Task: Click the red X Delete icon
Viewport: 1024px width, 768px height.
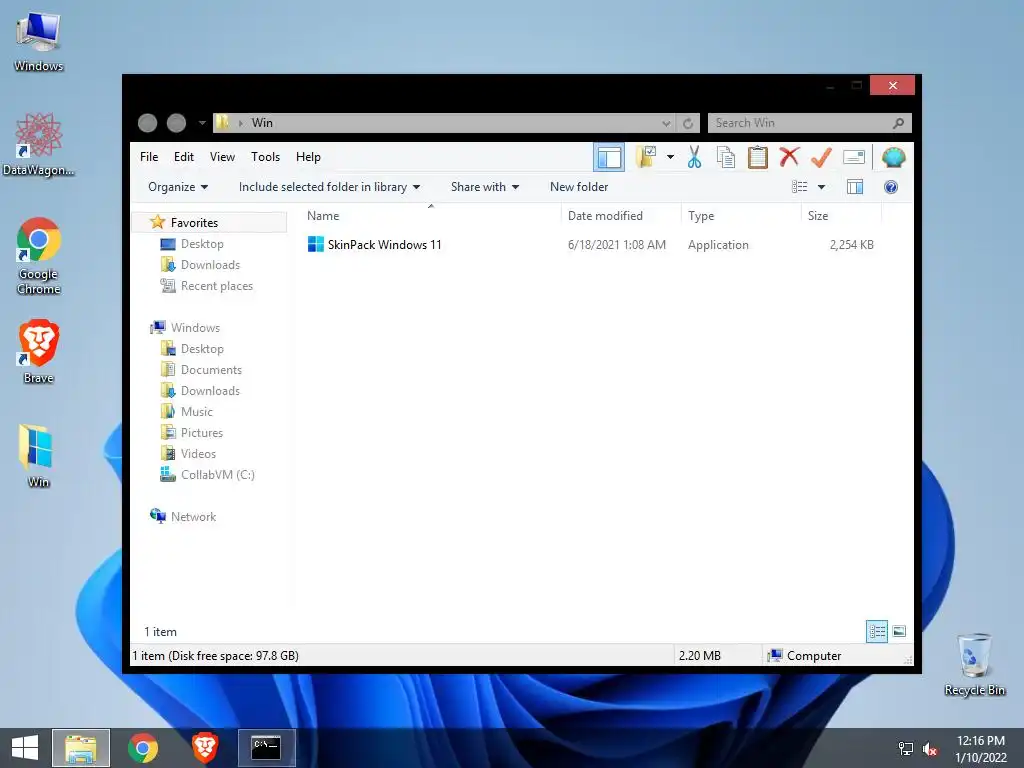Action: tap(789, 157)
